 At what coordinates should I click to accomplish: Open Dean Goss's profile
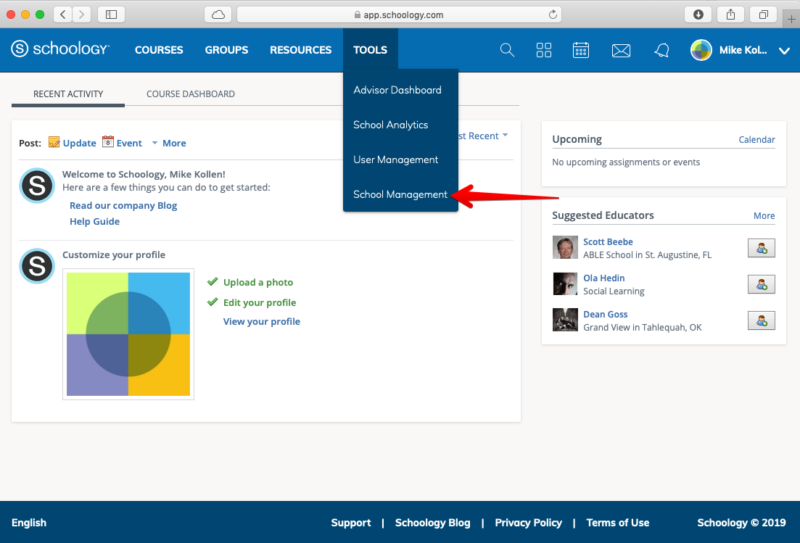(606, 314)
